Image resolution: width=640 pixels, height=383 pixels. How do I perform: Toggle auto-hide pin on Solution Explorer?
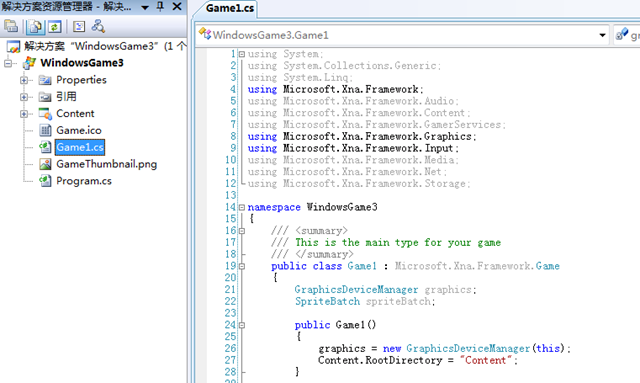coord(160,7)
